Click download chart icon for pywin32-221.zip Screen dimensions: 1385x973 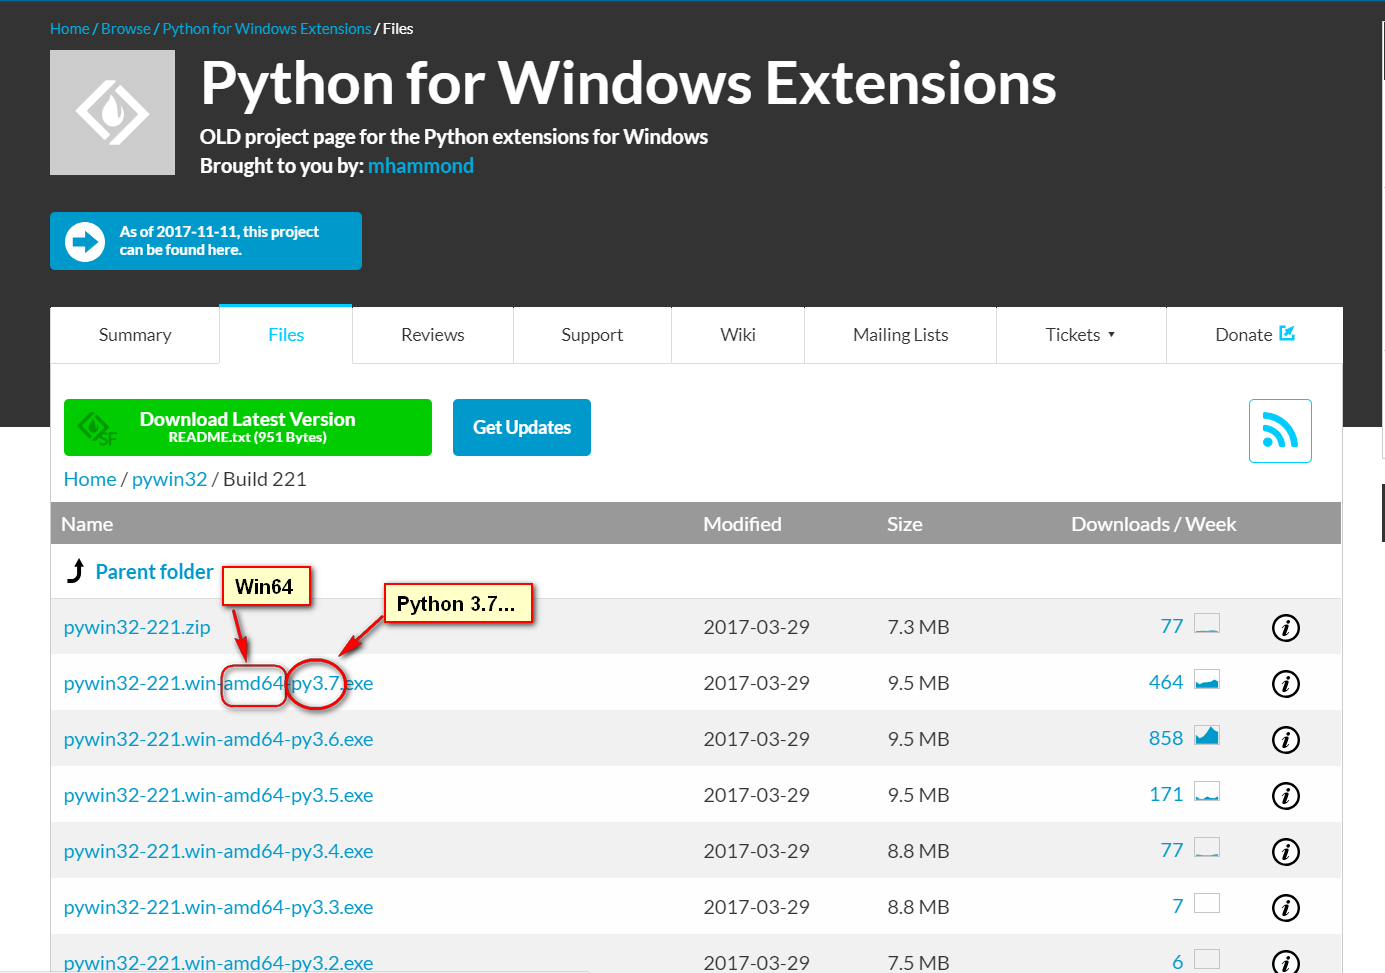click(x=1207, y=624)
